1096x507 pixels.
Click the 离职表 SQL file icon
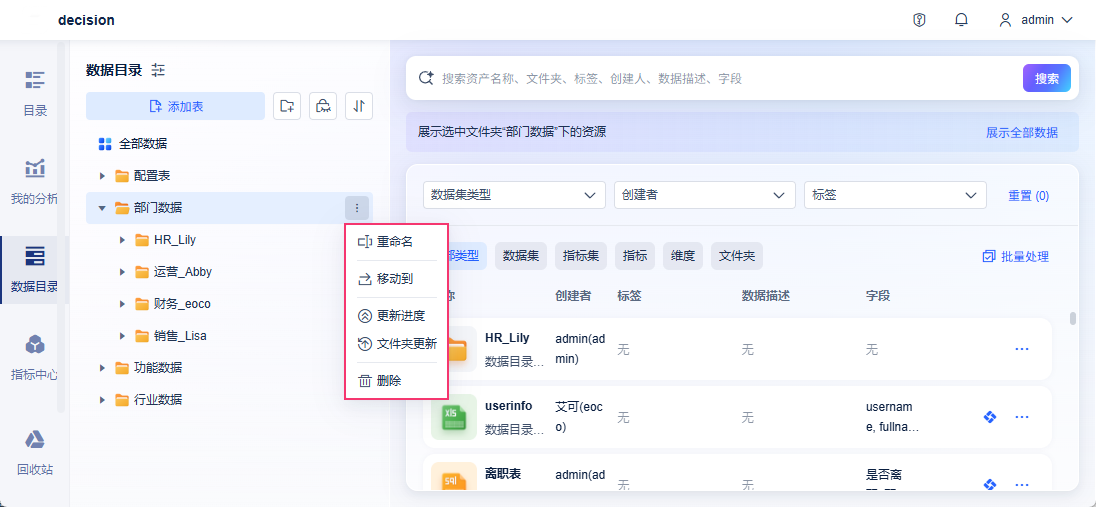(454, 476)
